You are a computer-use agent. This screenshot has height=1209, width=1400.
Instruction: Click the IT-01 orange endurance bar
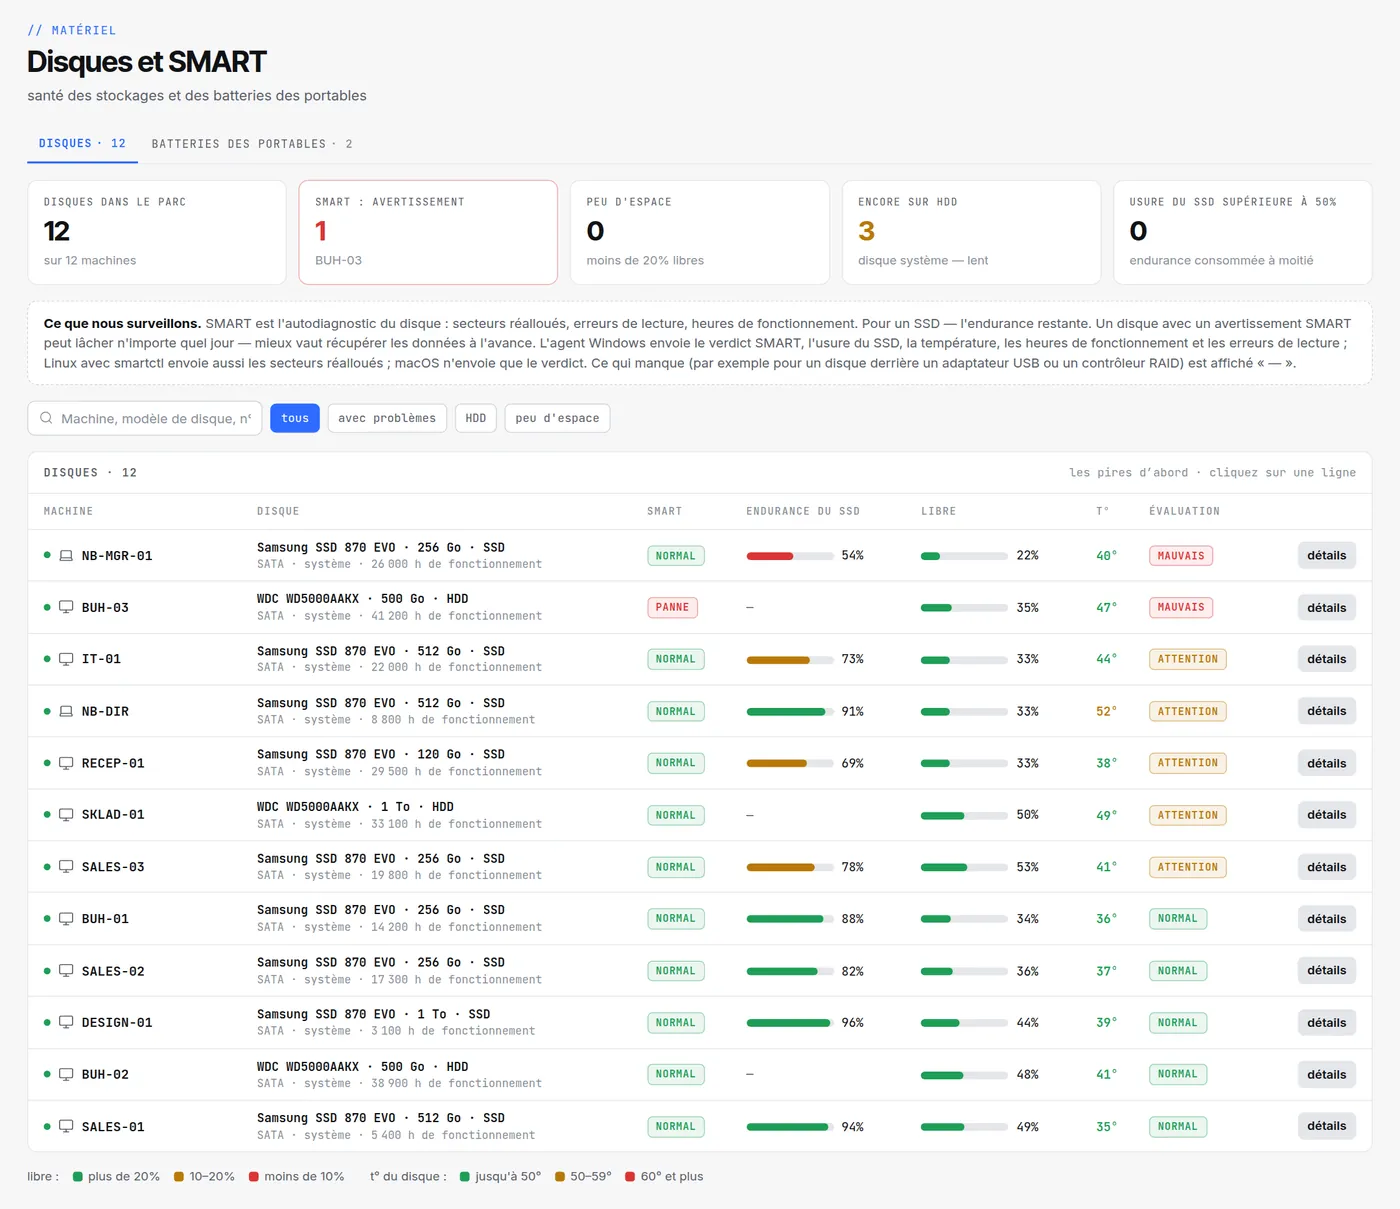[790, 659]
